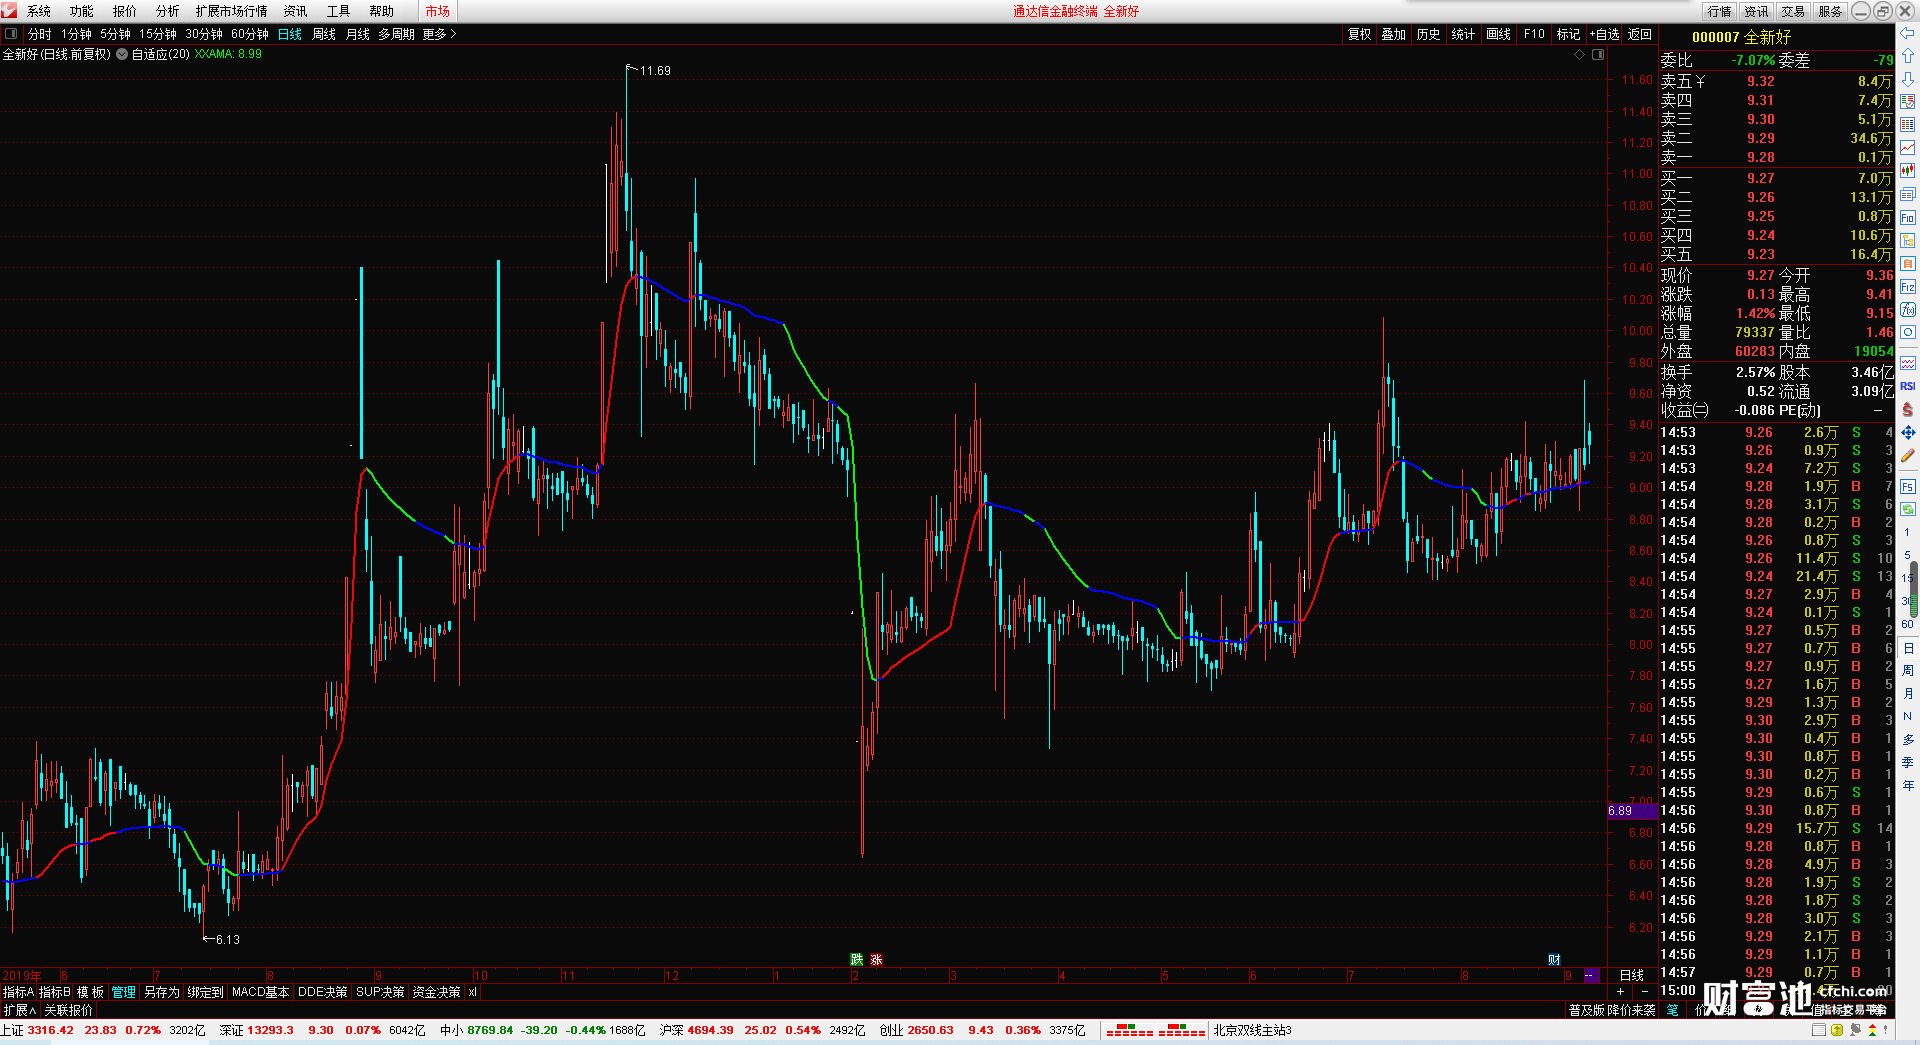Click the 关联报价 tab
Screen dimensions: 1920x1045
pos(68,1011)
